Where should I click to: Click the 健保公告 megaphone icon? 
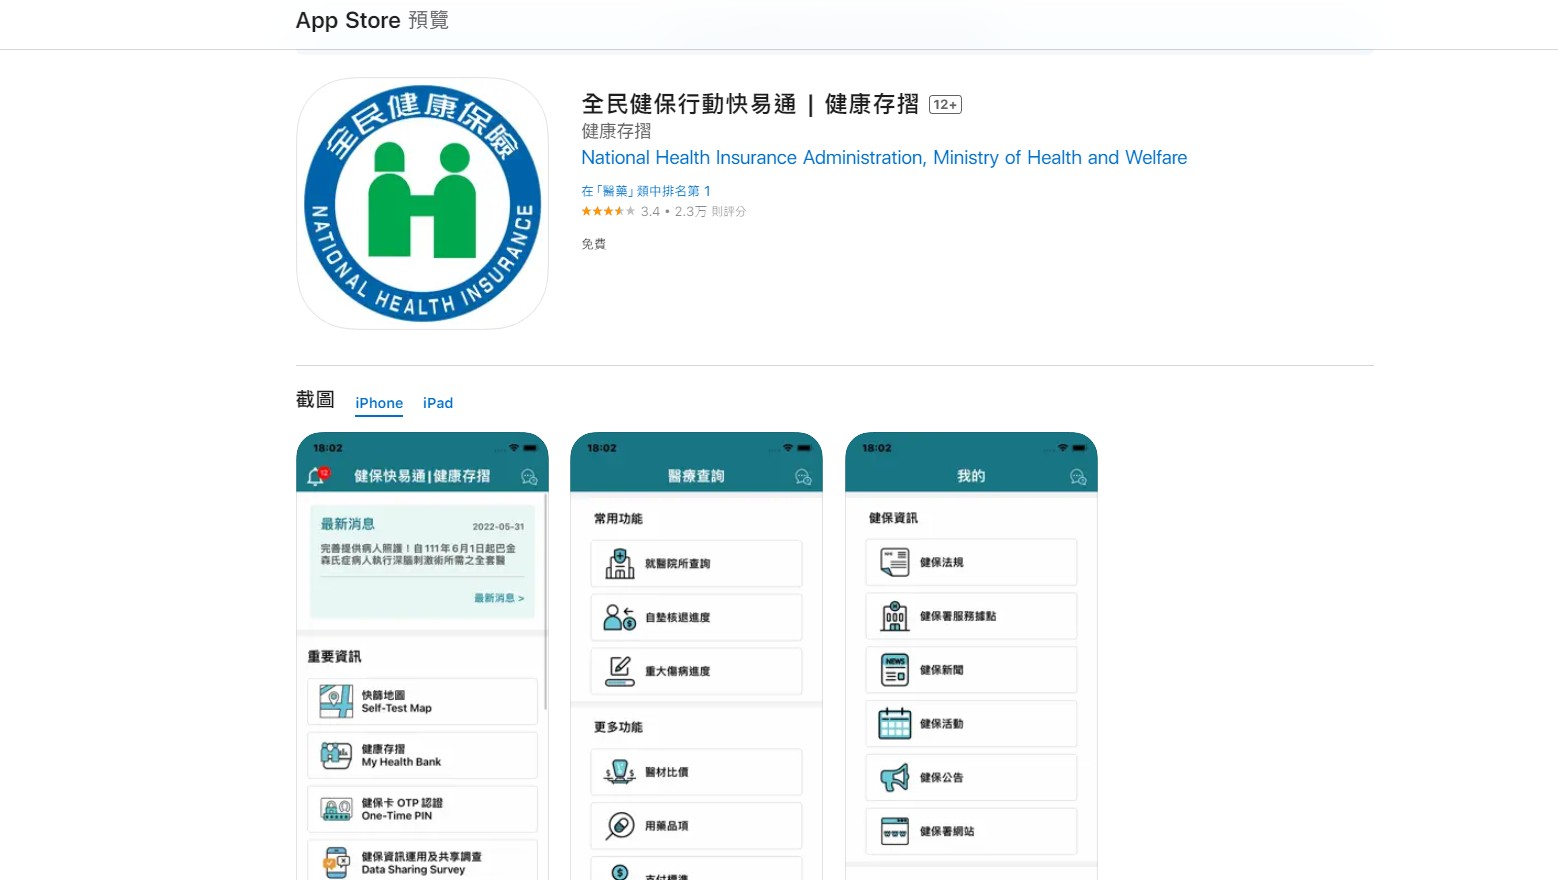[895, 777]
